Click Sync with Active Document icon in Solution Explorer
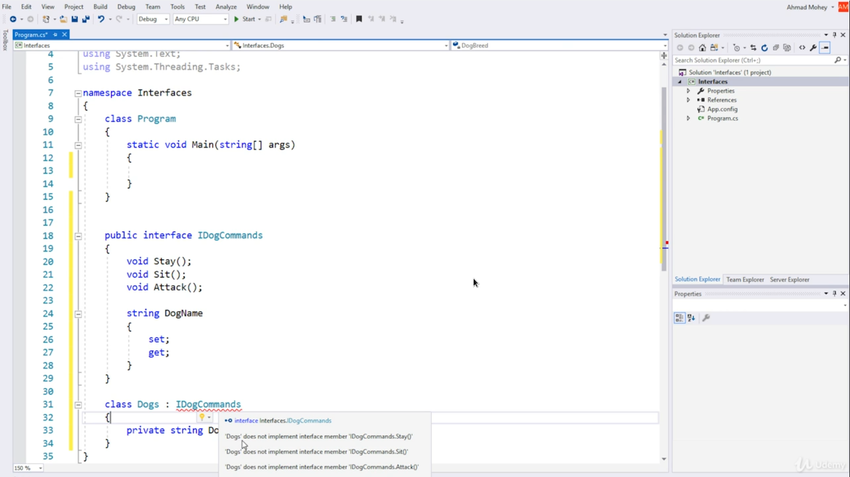 coord(753,48)
